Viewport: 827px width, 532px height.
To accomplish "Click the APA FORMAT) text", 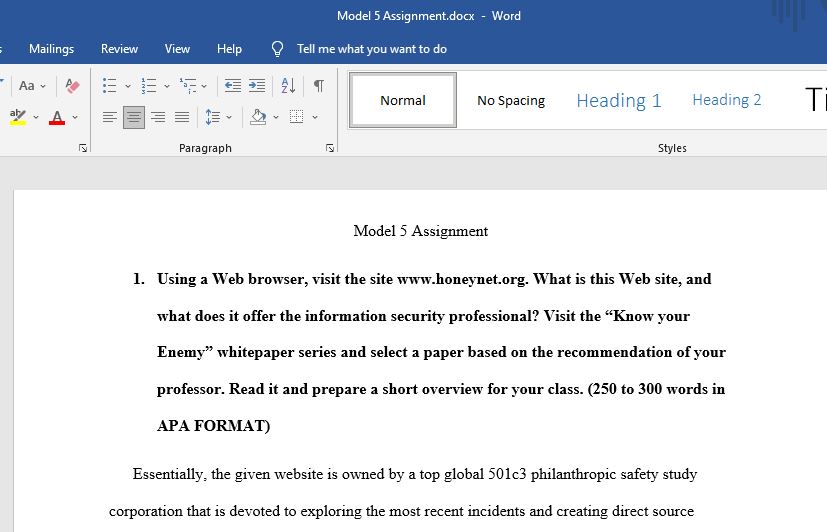I will tap(214, 425).
